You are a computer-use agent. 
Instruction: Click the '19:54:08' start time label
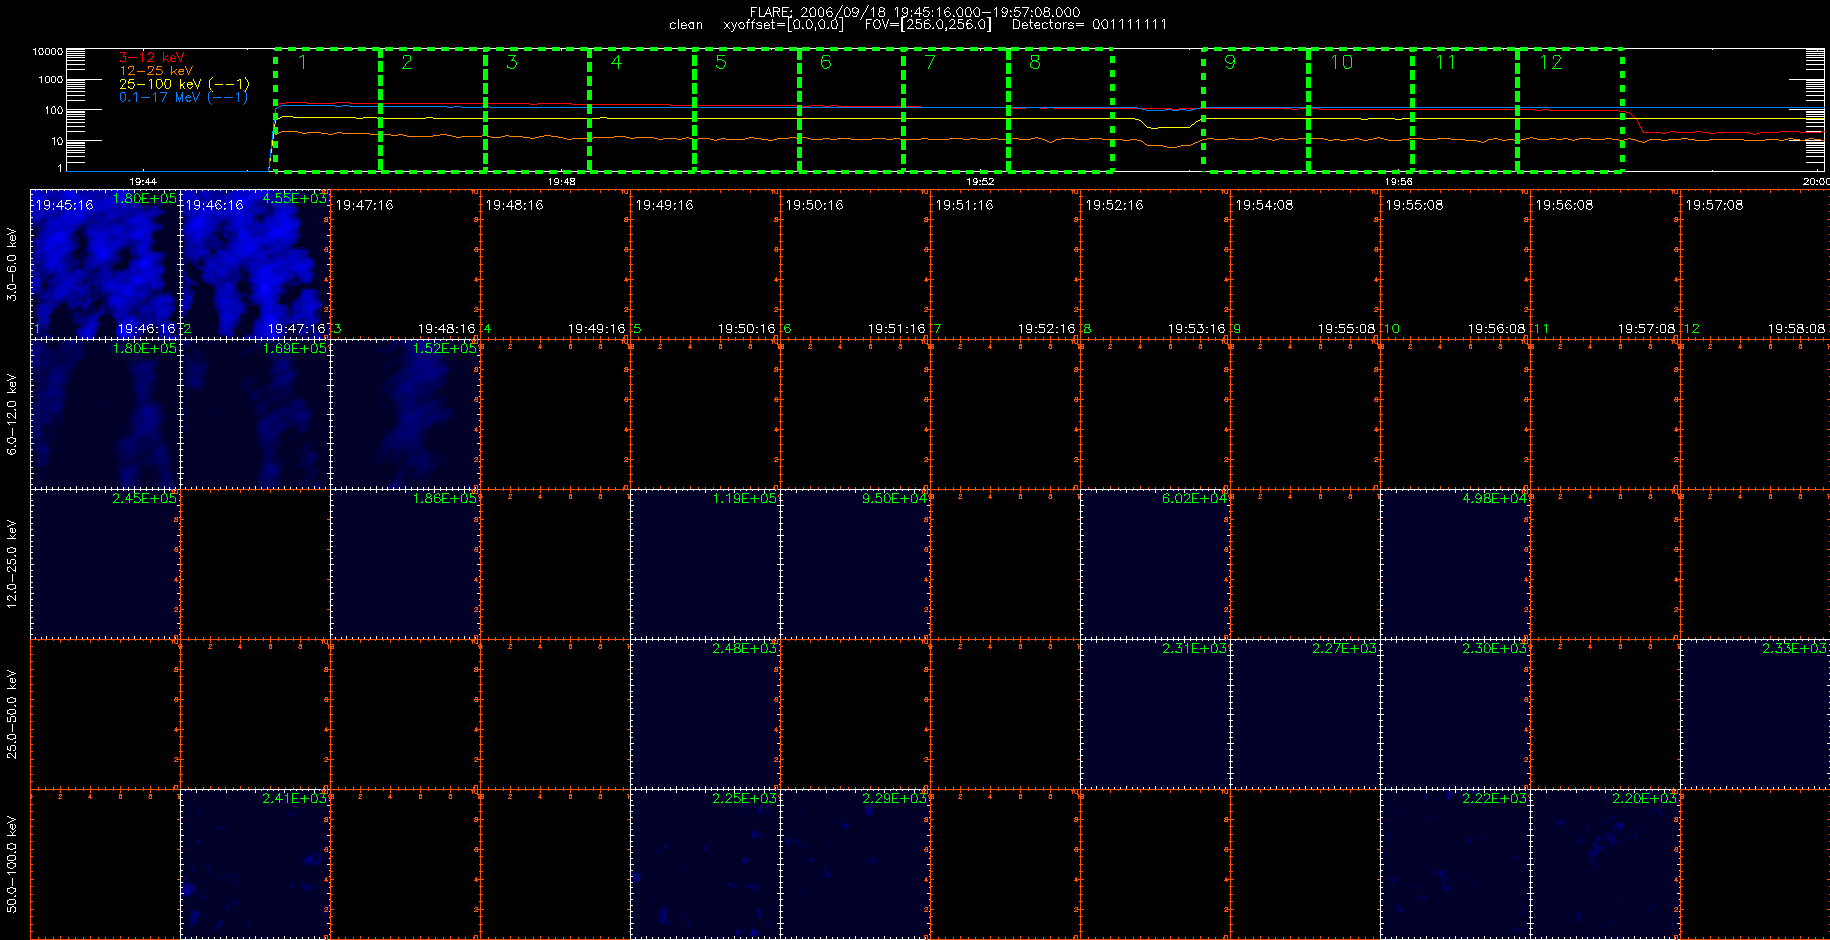pyautogui.click(x=1264, y=205)
